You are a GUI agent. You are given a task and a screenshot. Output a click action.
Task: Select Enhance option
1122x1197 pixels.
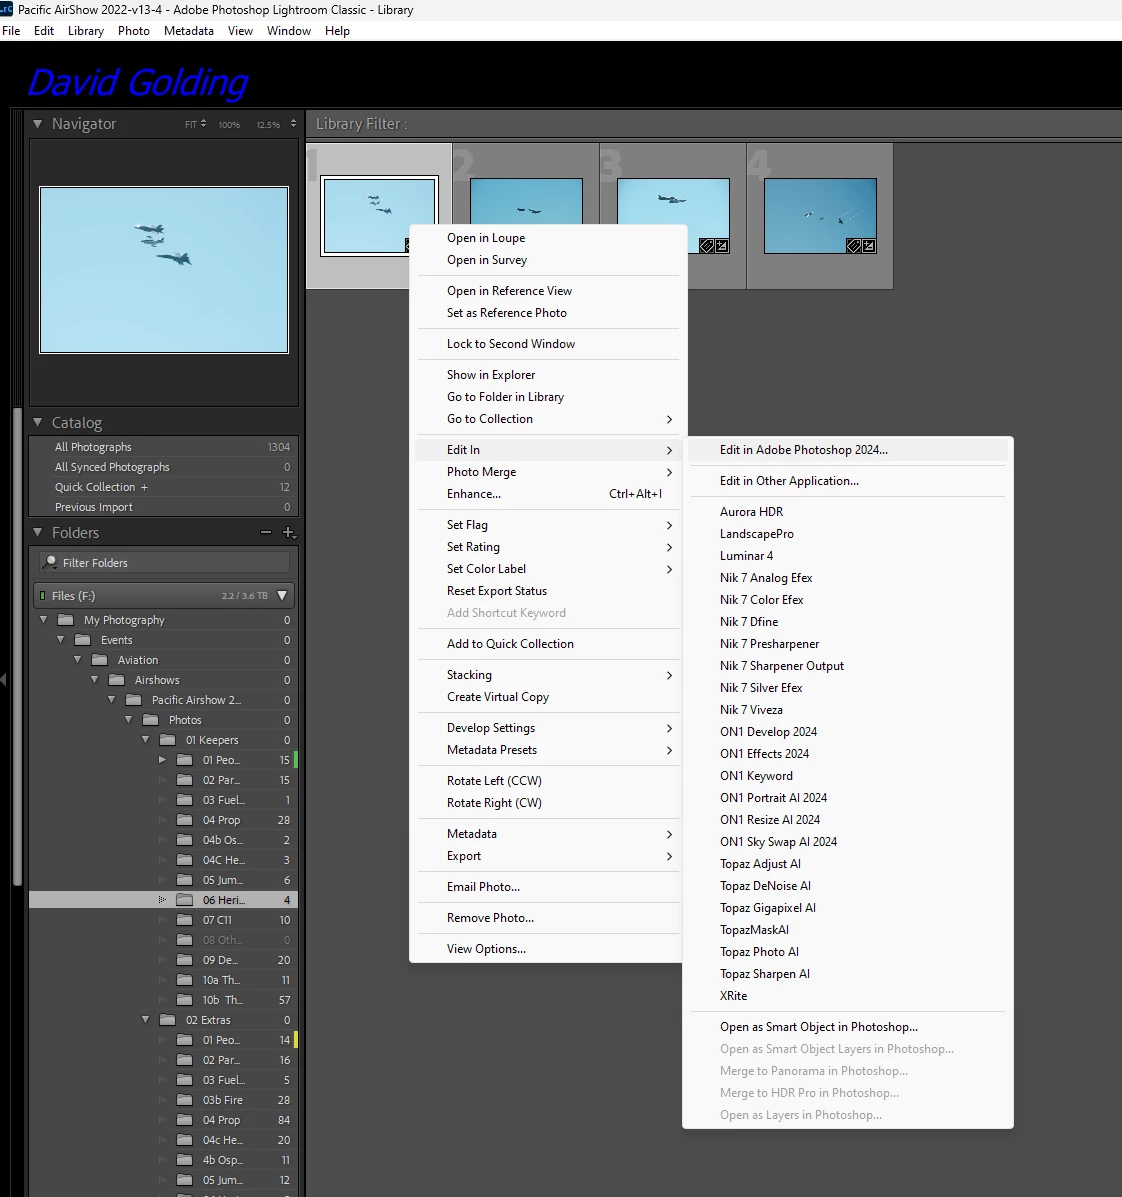click(x=548, y=494)
